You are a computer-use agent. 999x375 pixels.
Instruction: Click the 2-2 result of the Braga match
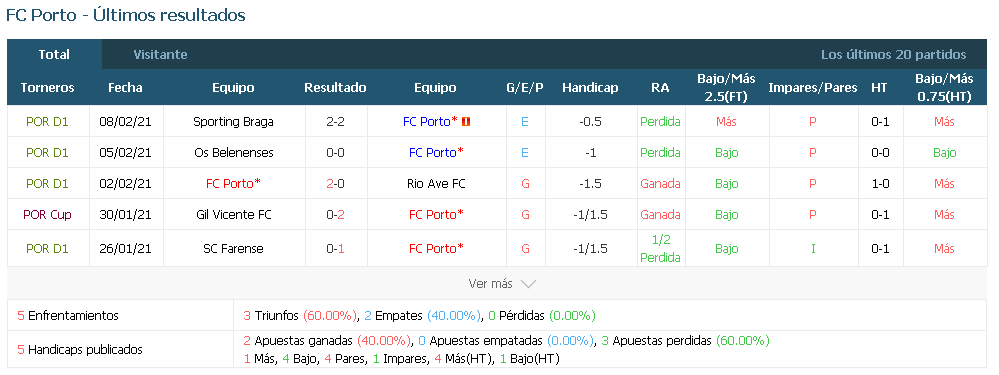tap(335, 122)
